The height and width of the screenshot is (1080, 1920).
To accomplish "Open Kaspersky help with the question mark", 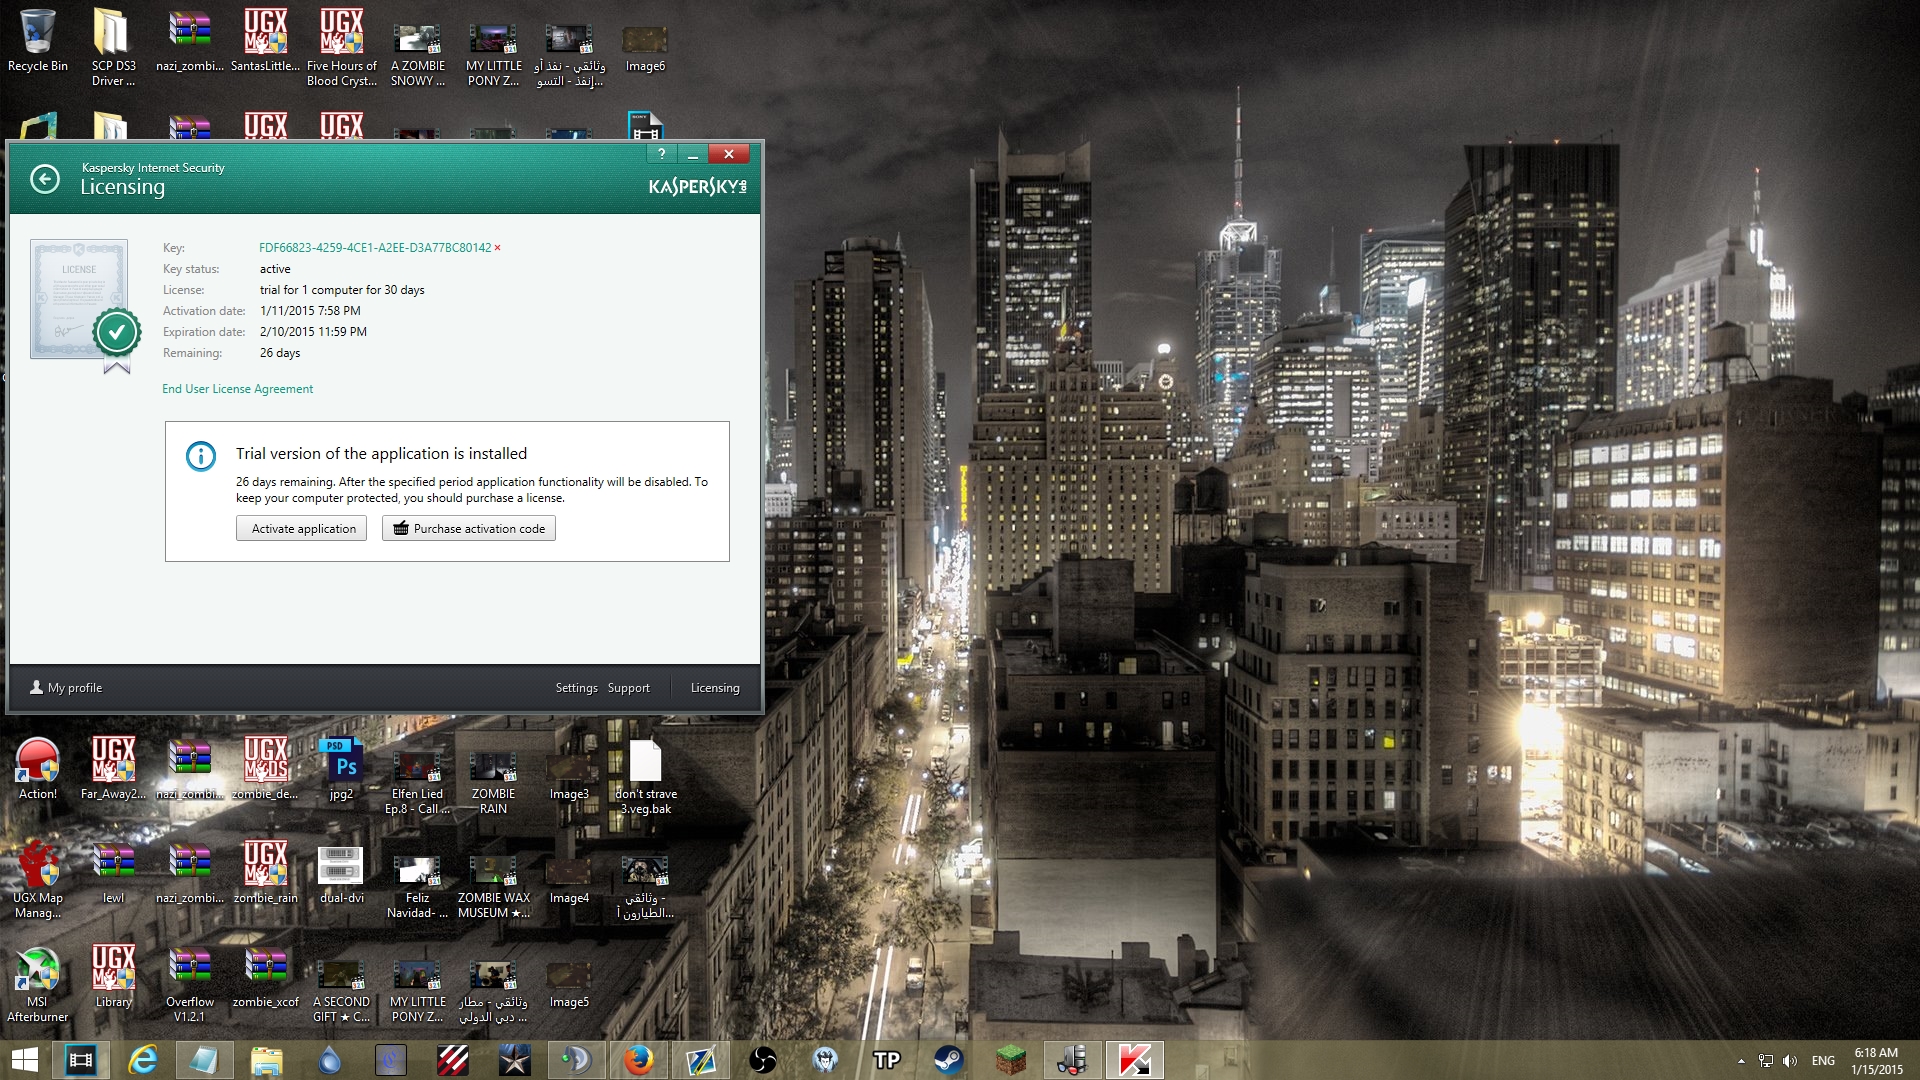I will pos(661,154).
